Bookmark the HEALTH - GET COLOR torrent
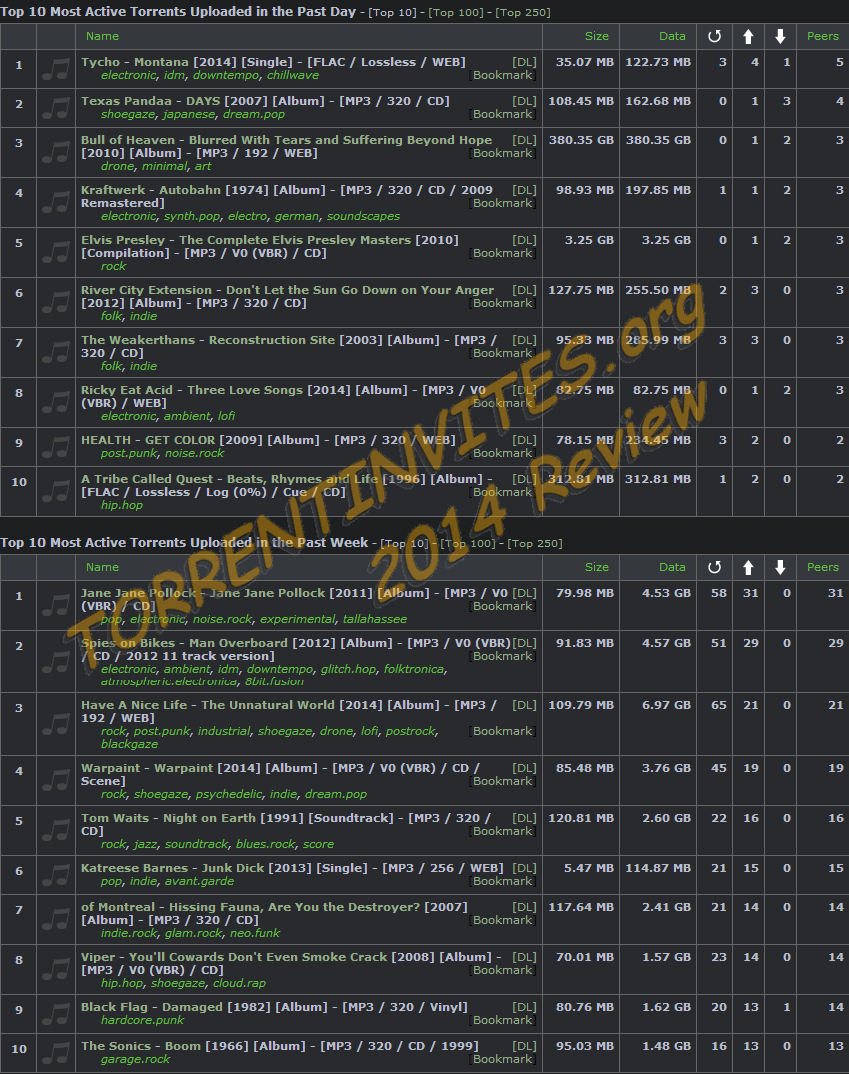 click(x=503, y=453)
